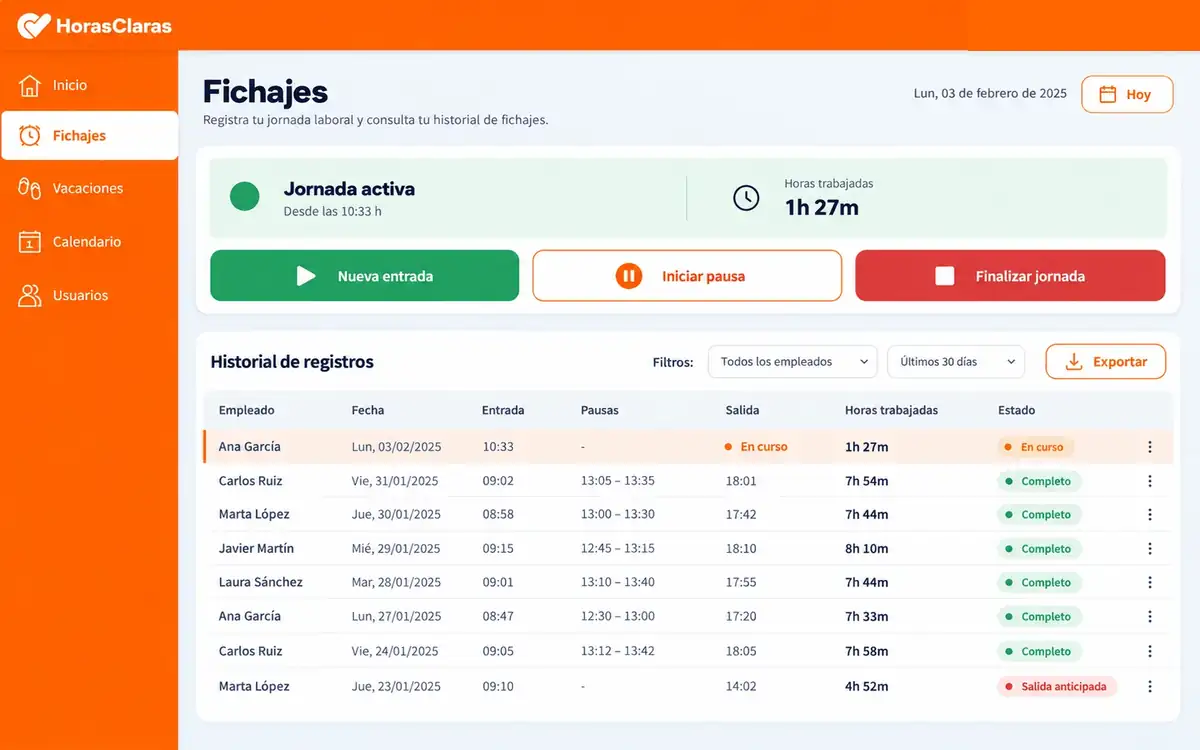Click the Estado column header
This screenshot has width=1200, height=750.
click(1016, 410)
